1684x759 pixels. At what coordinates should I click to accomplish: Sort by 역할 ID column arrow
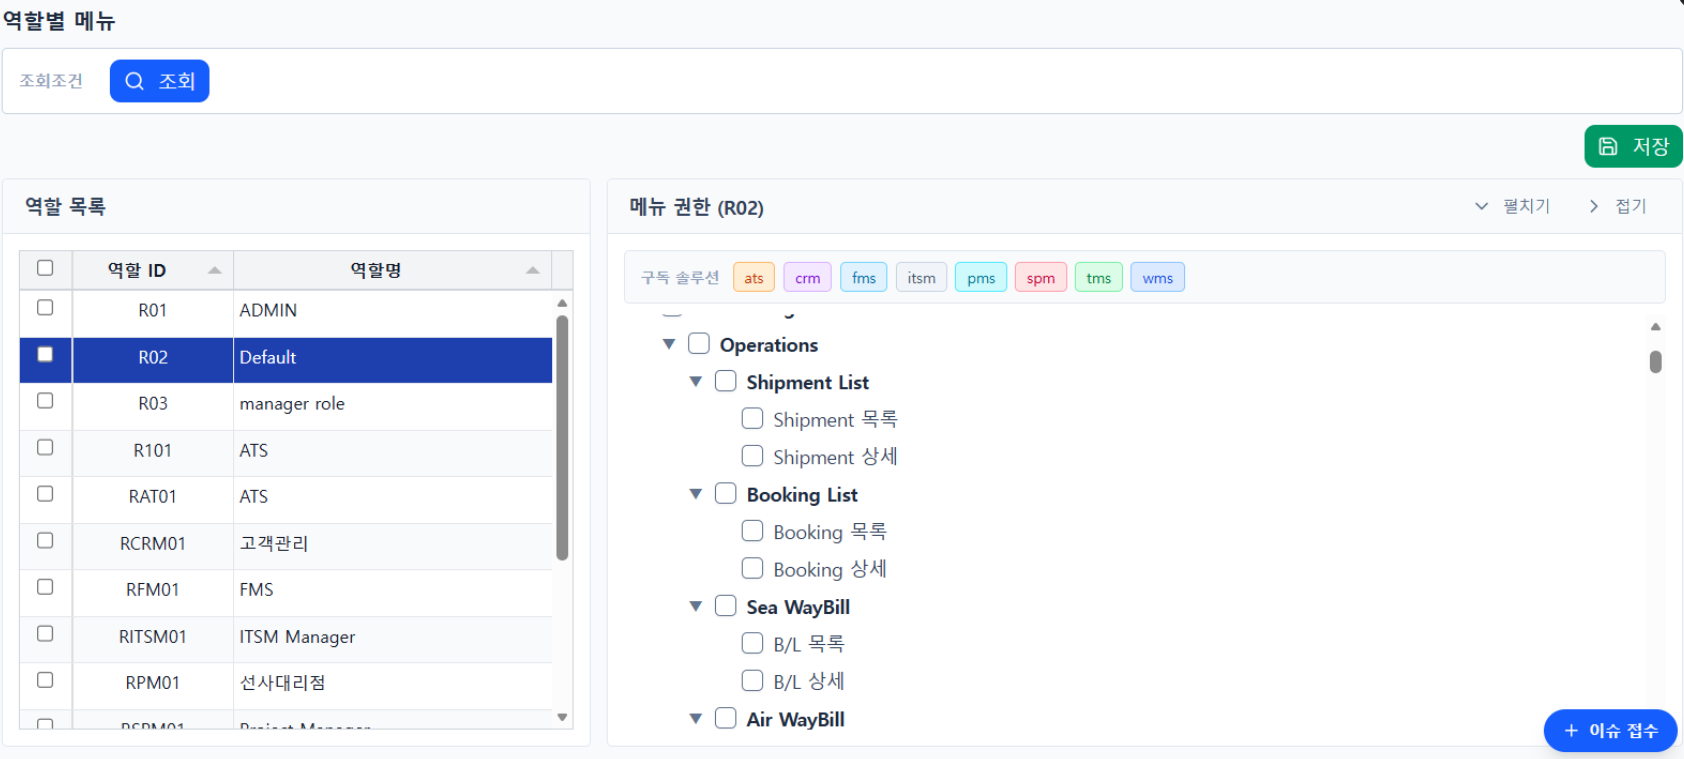click(x=214, y=270)
